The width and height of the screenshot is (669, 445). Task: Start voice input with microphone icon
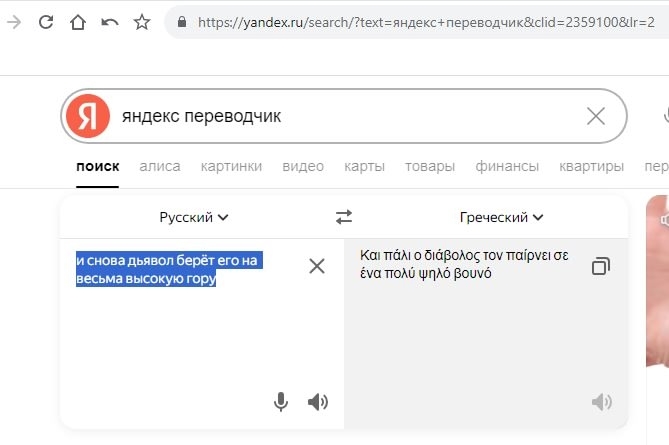(281, 402)
